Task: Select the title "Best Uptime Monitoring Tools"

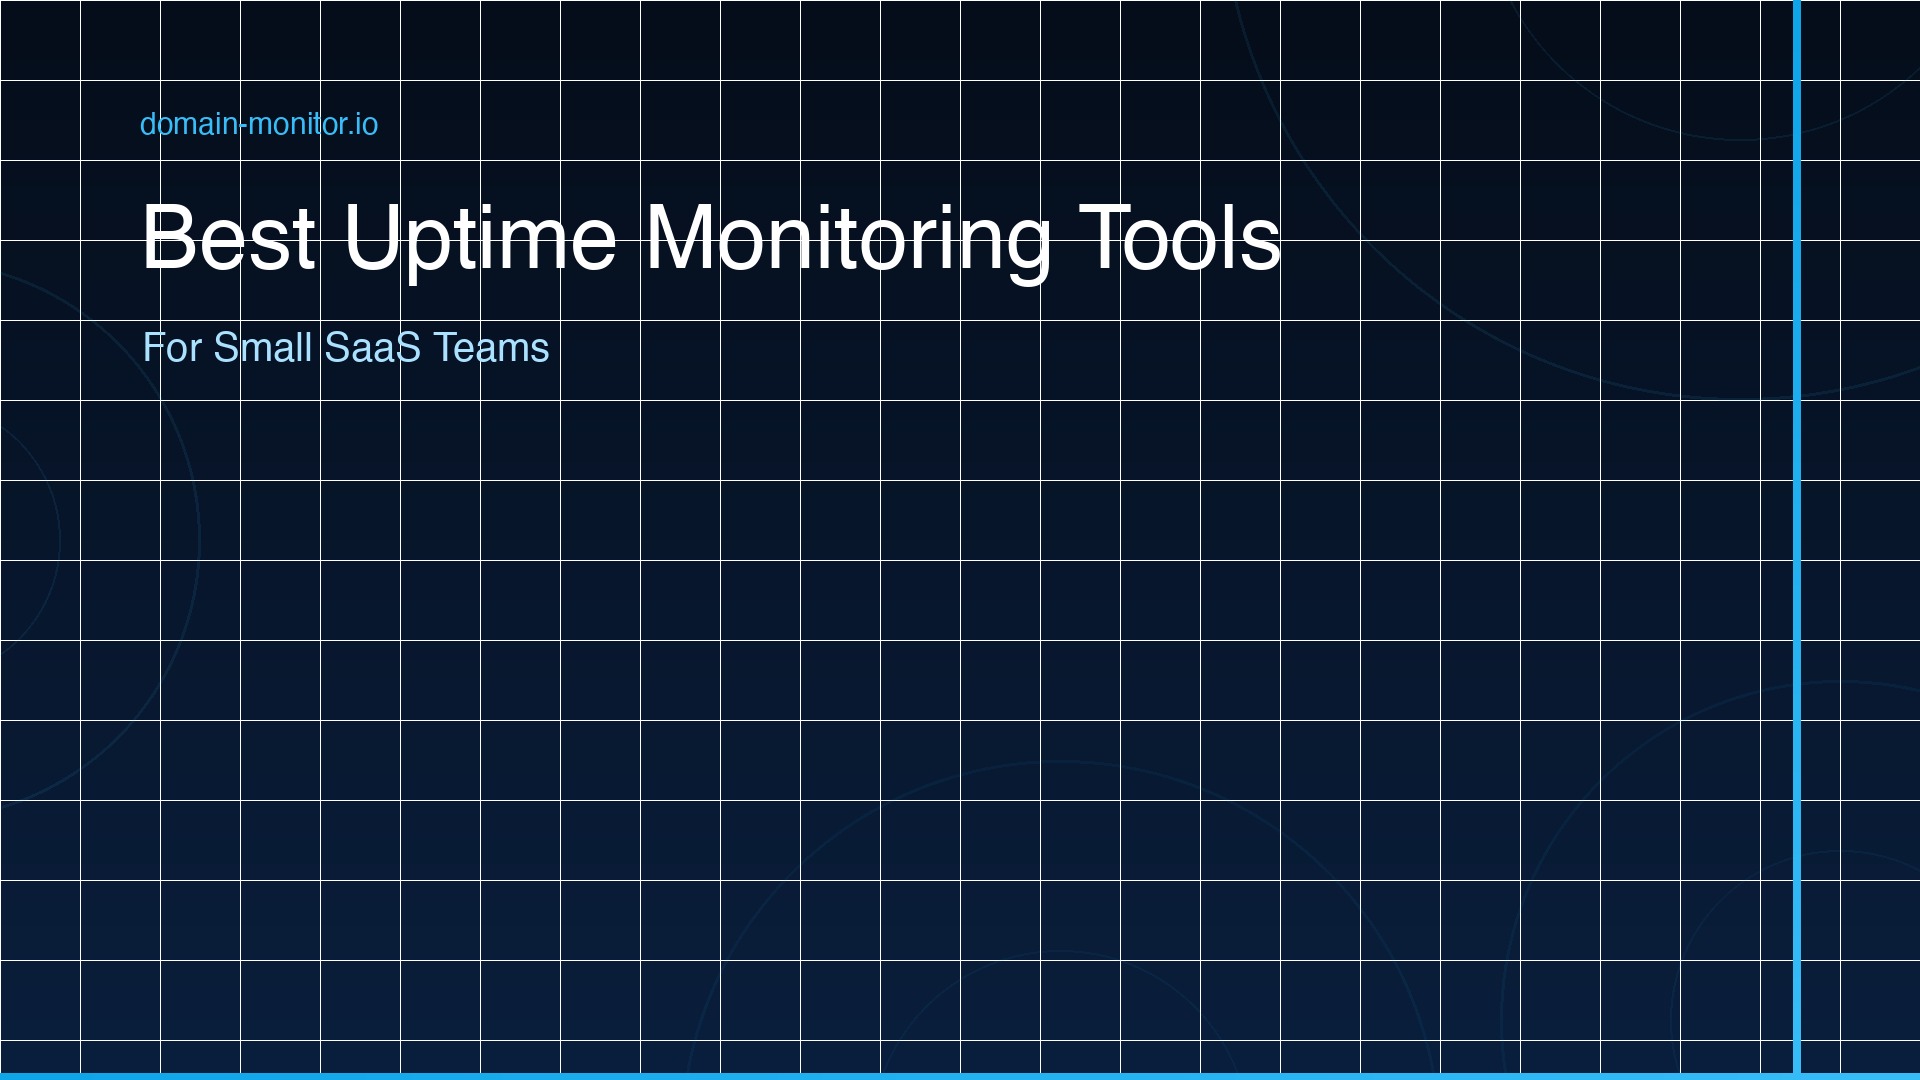Action: (x=712, y=238)
